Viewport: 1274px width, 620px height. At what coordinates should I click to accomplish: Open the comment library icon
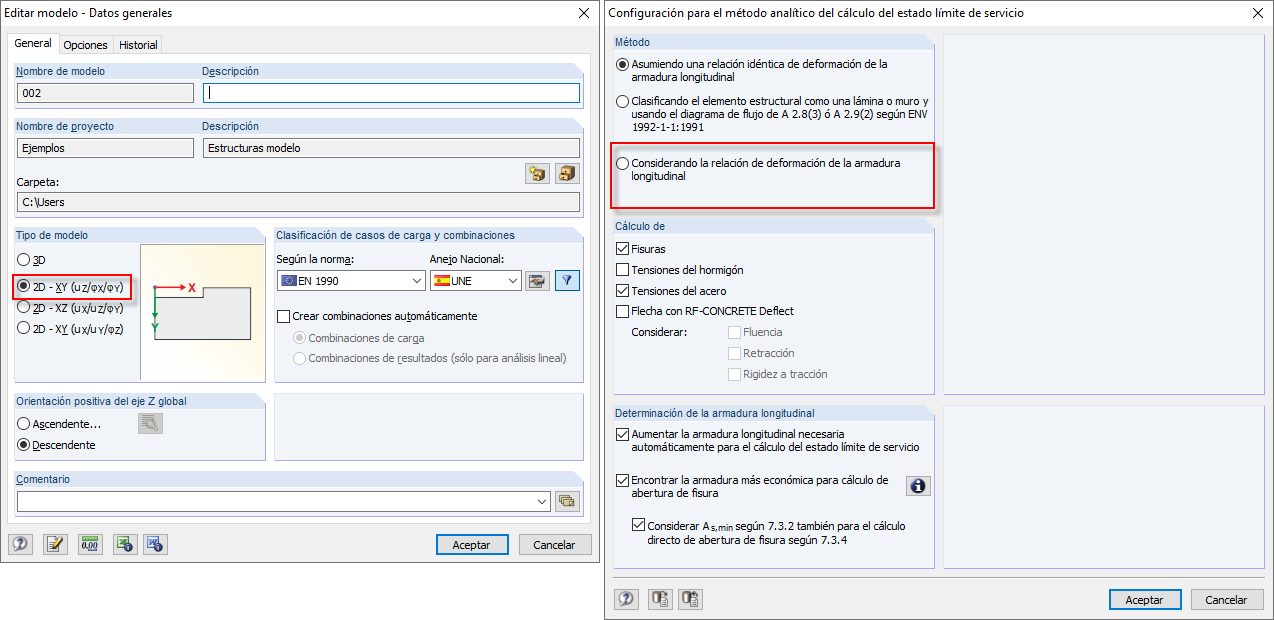coord(567,501)
